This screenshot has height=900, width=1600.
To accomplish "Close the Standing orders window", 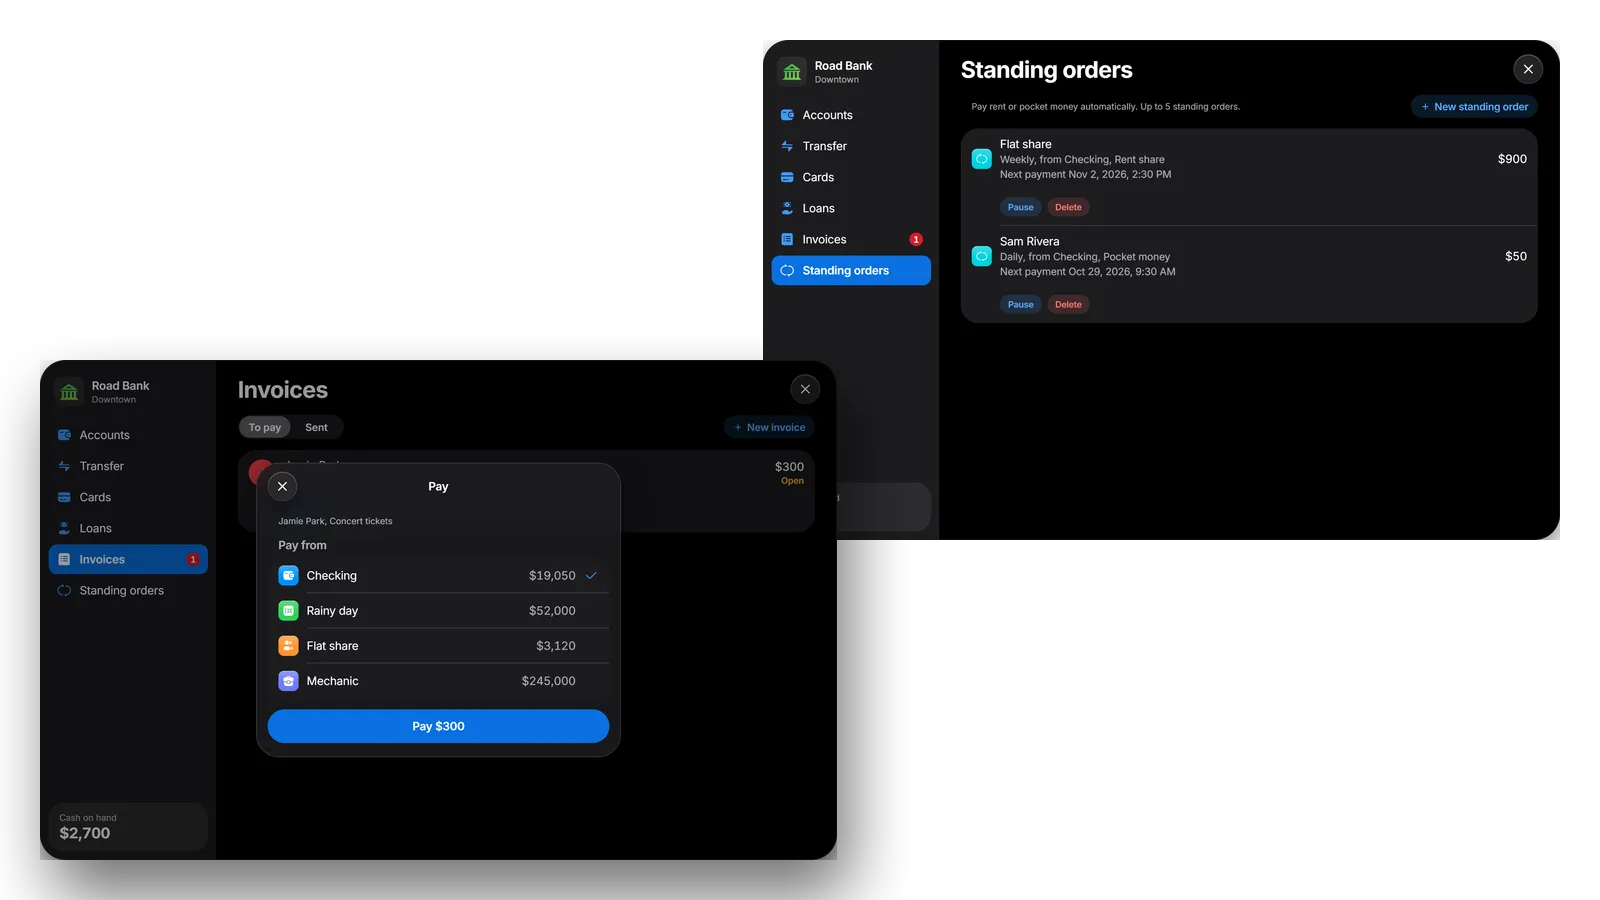I will [1528, 69].
